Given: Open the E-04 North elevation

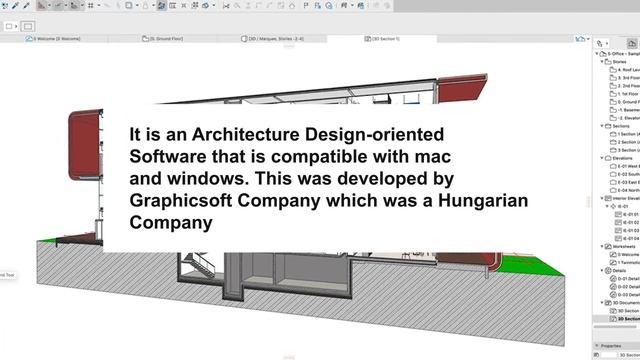Looking at the screenshot, I should point(624,190).
